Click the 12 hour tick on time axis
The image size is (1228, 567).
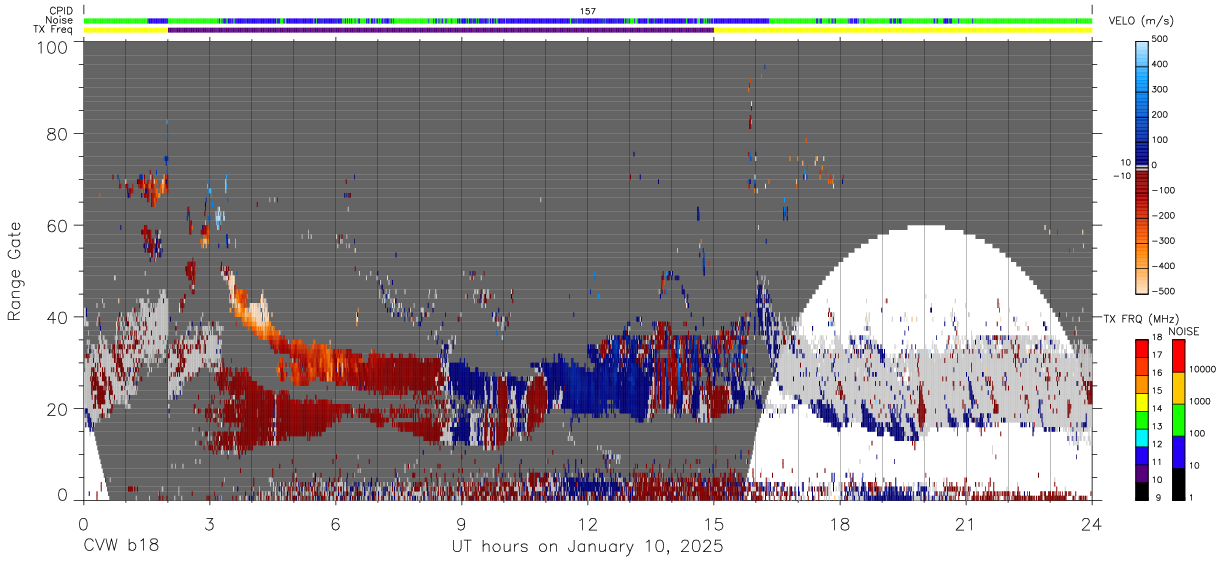588,523
